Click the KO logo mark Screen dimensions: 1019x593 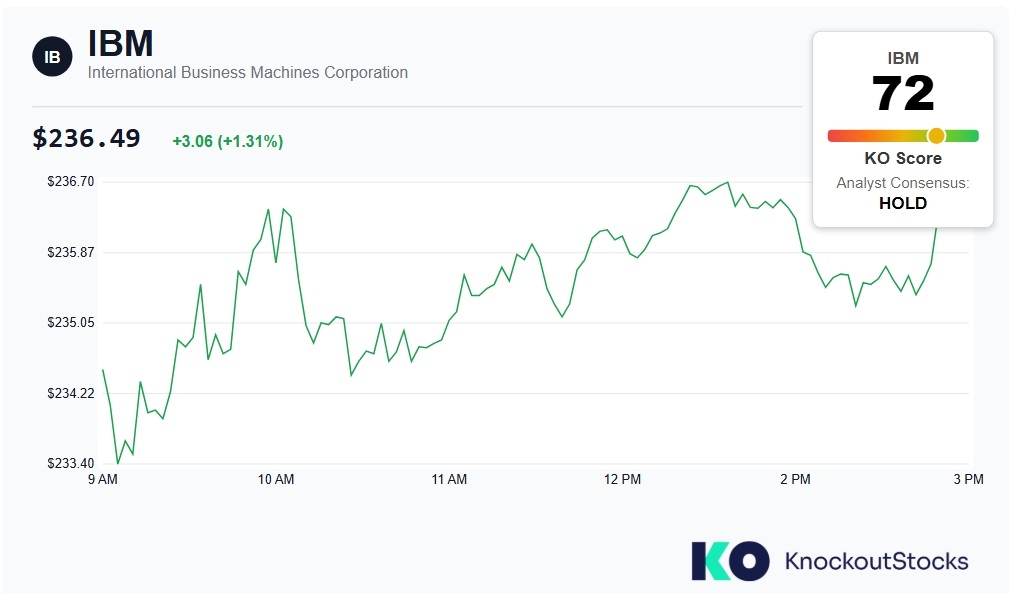(730, 560)
